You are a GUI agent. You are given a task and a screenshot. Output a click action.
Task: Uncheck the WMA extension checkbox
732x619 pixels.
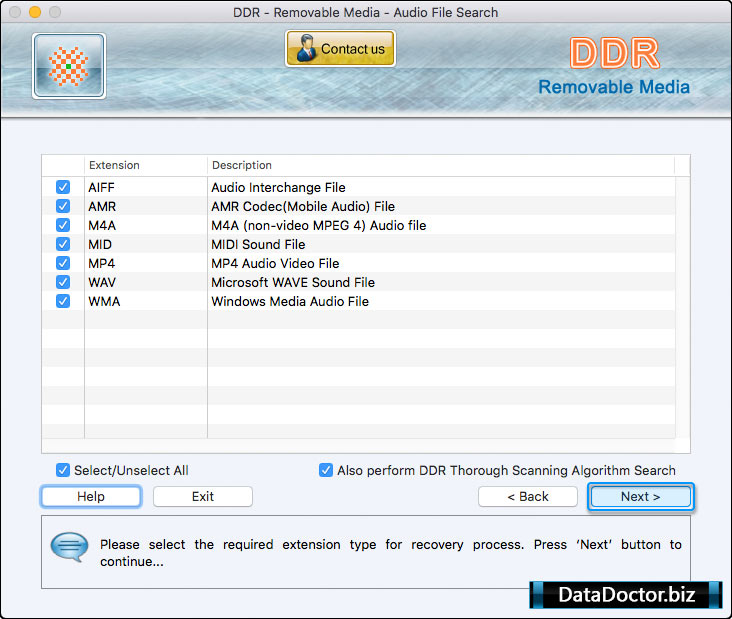[63, 301]
